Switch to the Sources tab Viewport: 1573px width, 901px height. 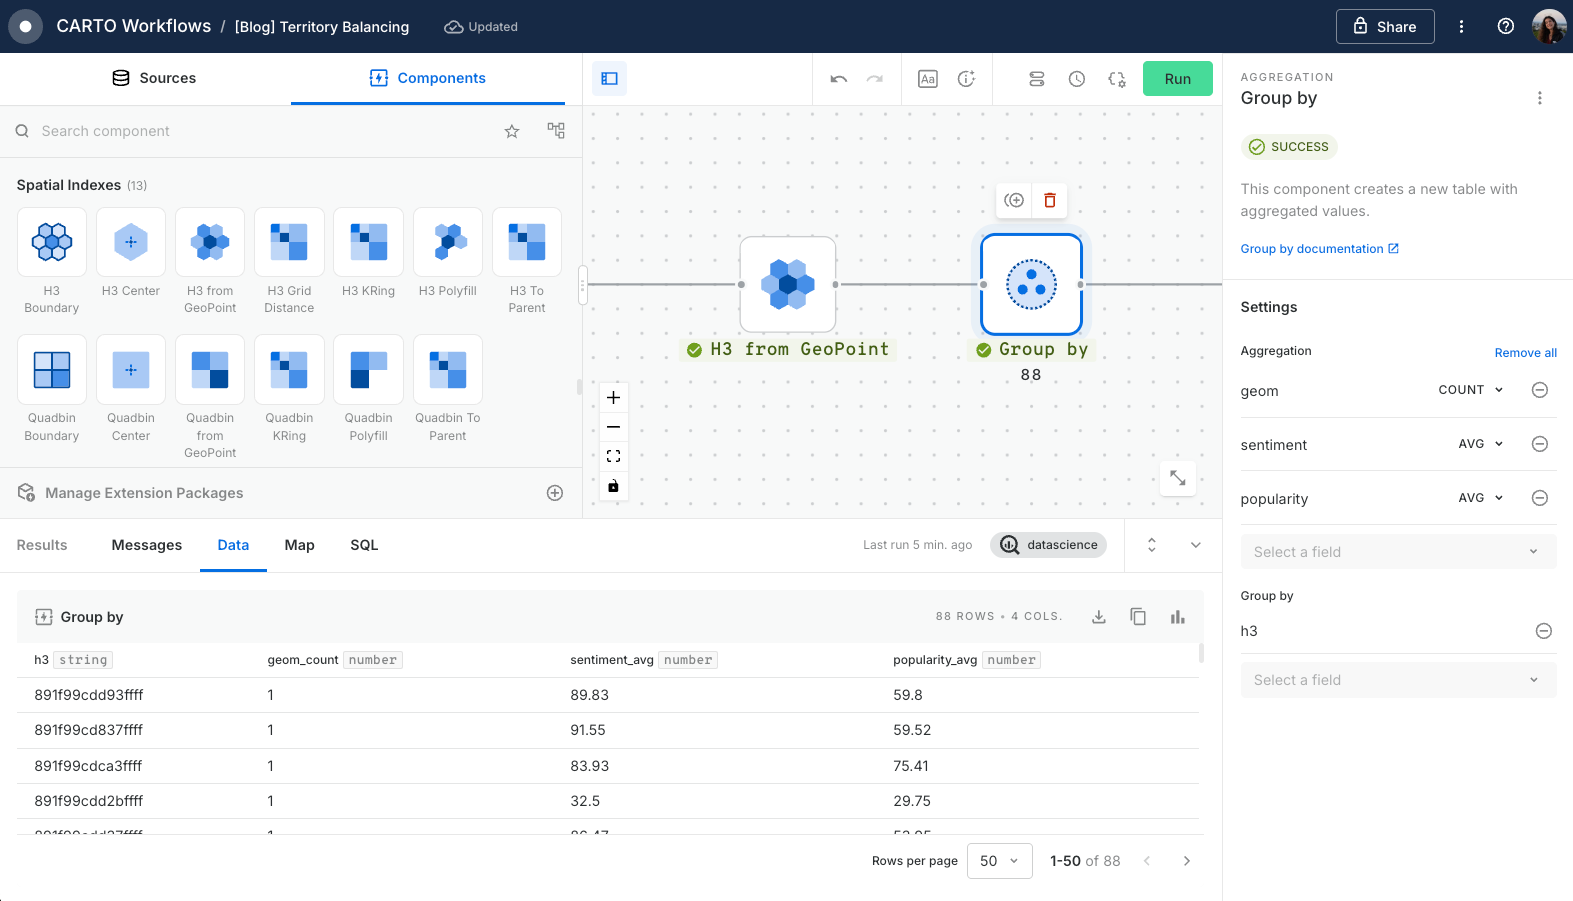coord(154,78)
